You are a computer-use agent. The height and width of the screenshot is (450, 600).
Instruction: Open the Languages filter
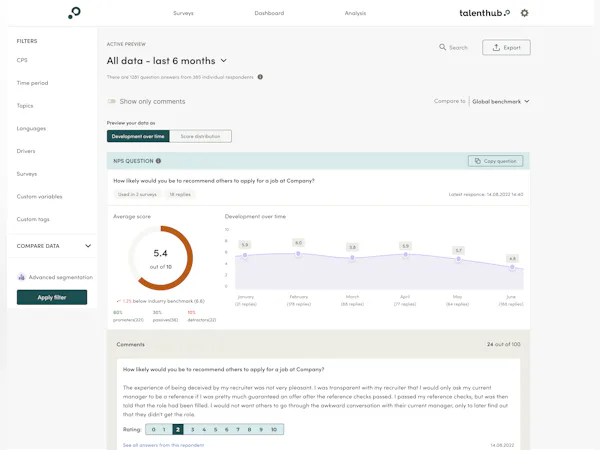click(x=31, y=129)
